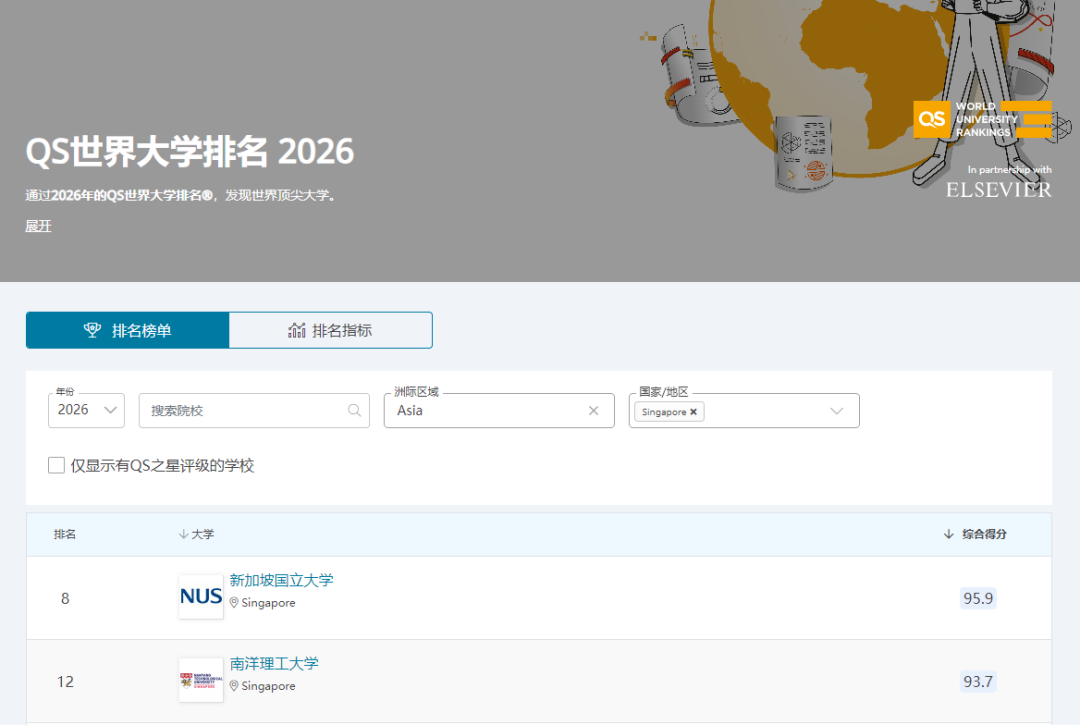Clear the Asia filter with the × icon

click(x=594, y=410)
